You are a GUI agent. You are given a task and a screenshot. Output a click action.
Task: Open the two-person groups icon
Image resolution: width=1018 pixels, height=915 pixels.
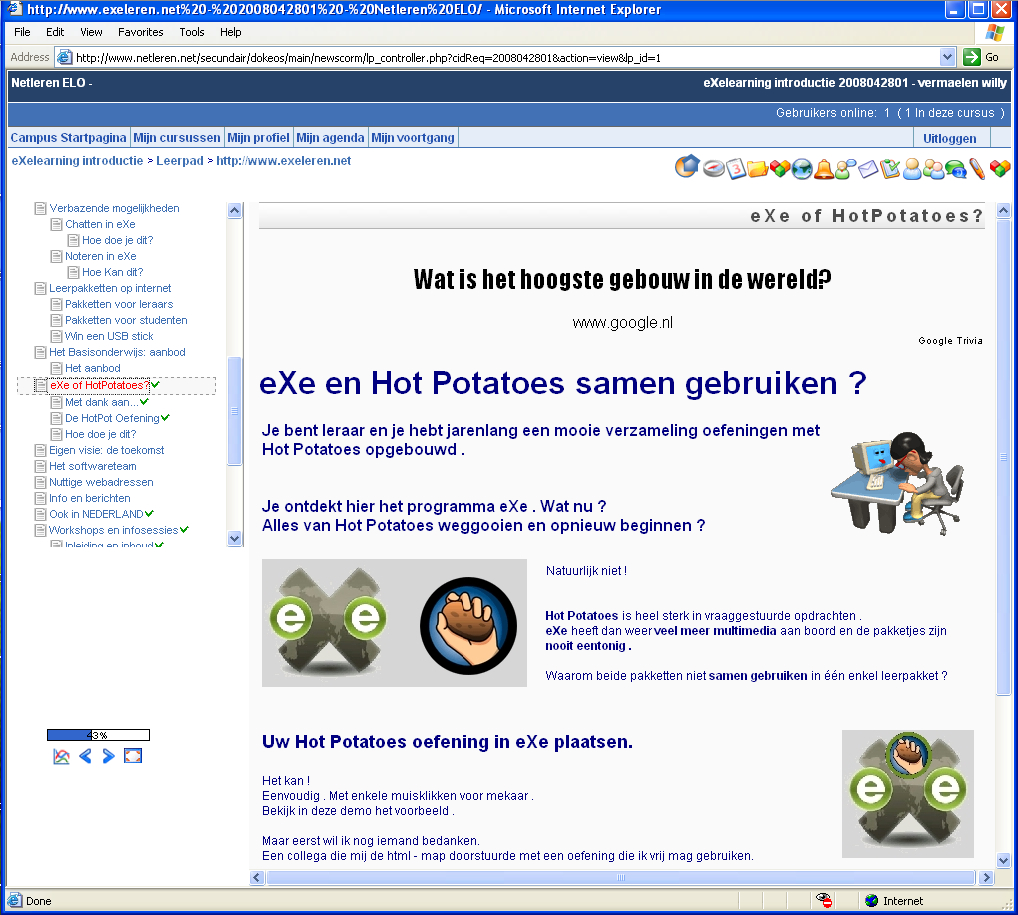click(934, 169)
